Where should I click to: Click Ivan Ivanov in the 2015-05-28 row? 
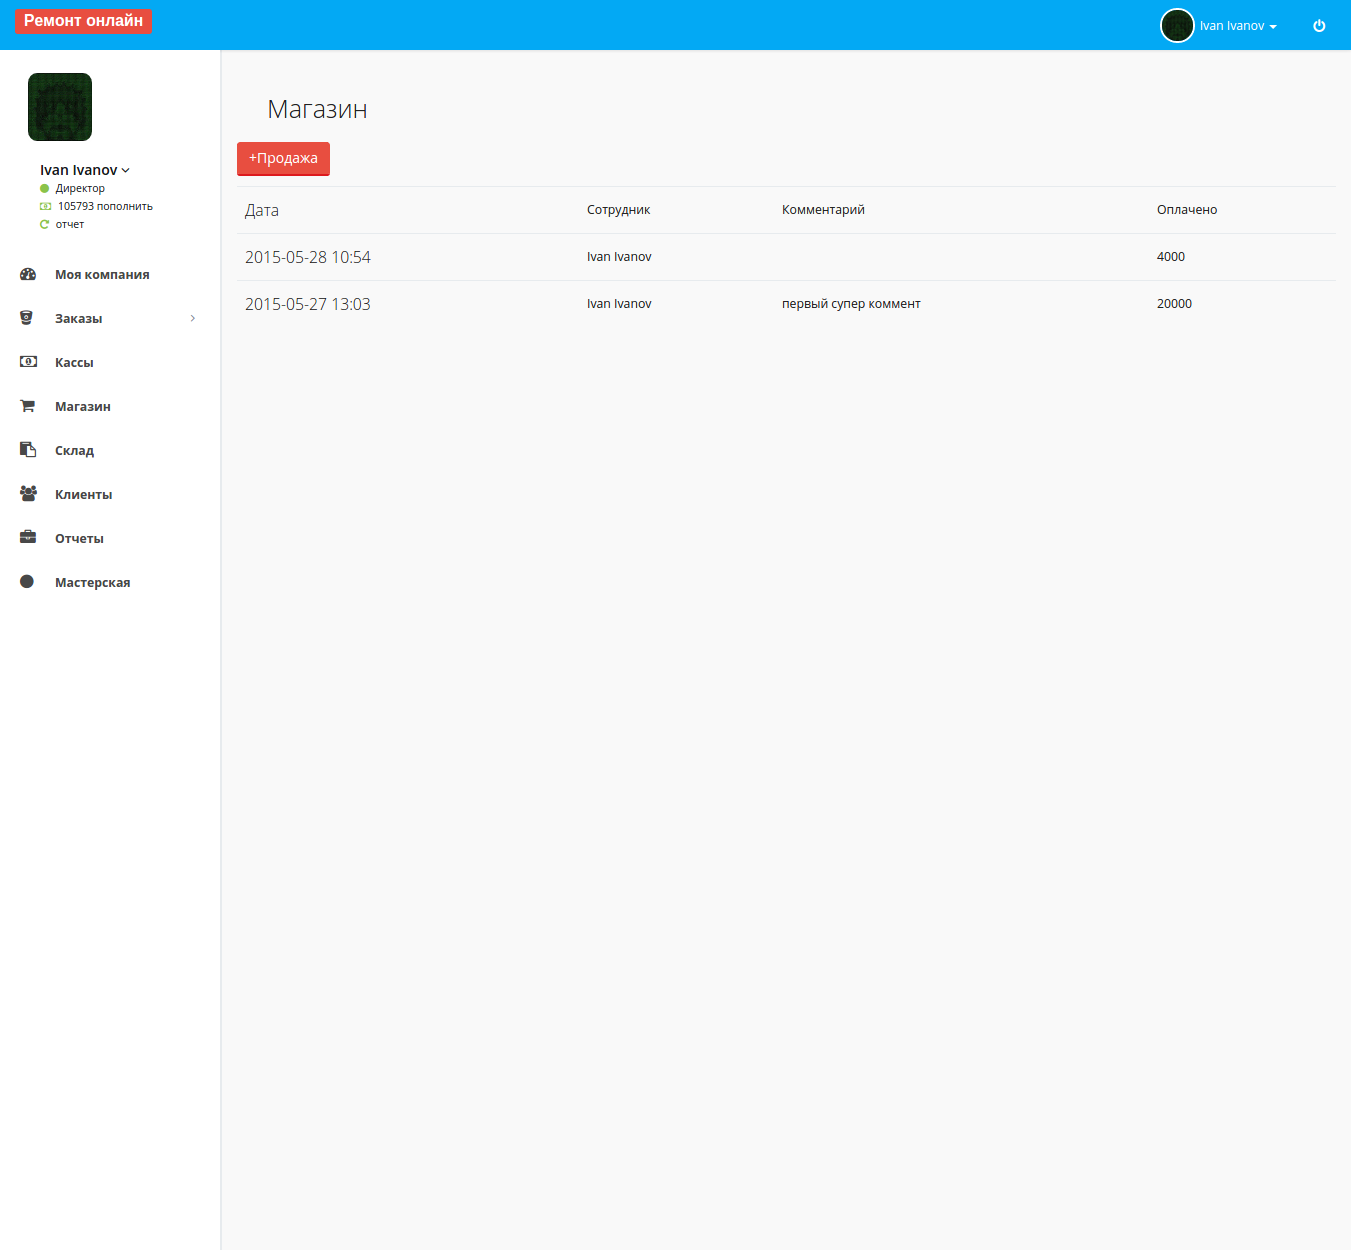point(619,257)
